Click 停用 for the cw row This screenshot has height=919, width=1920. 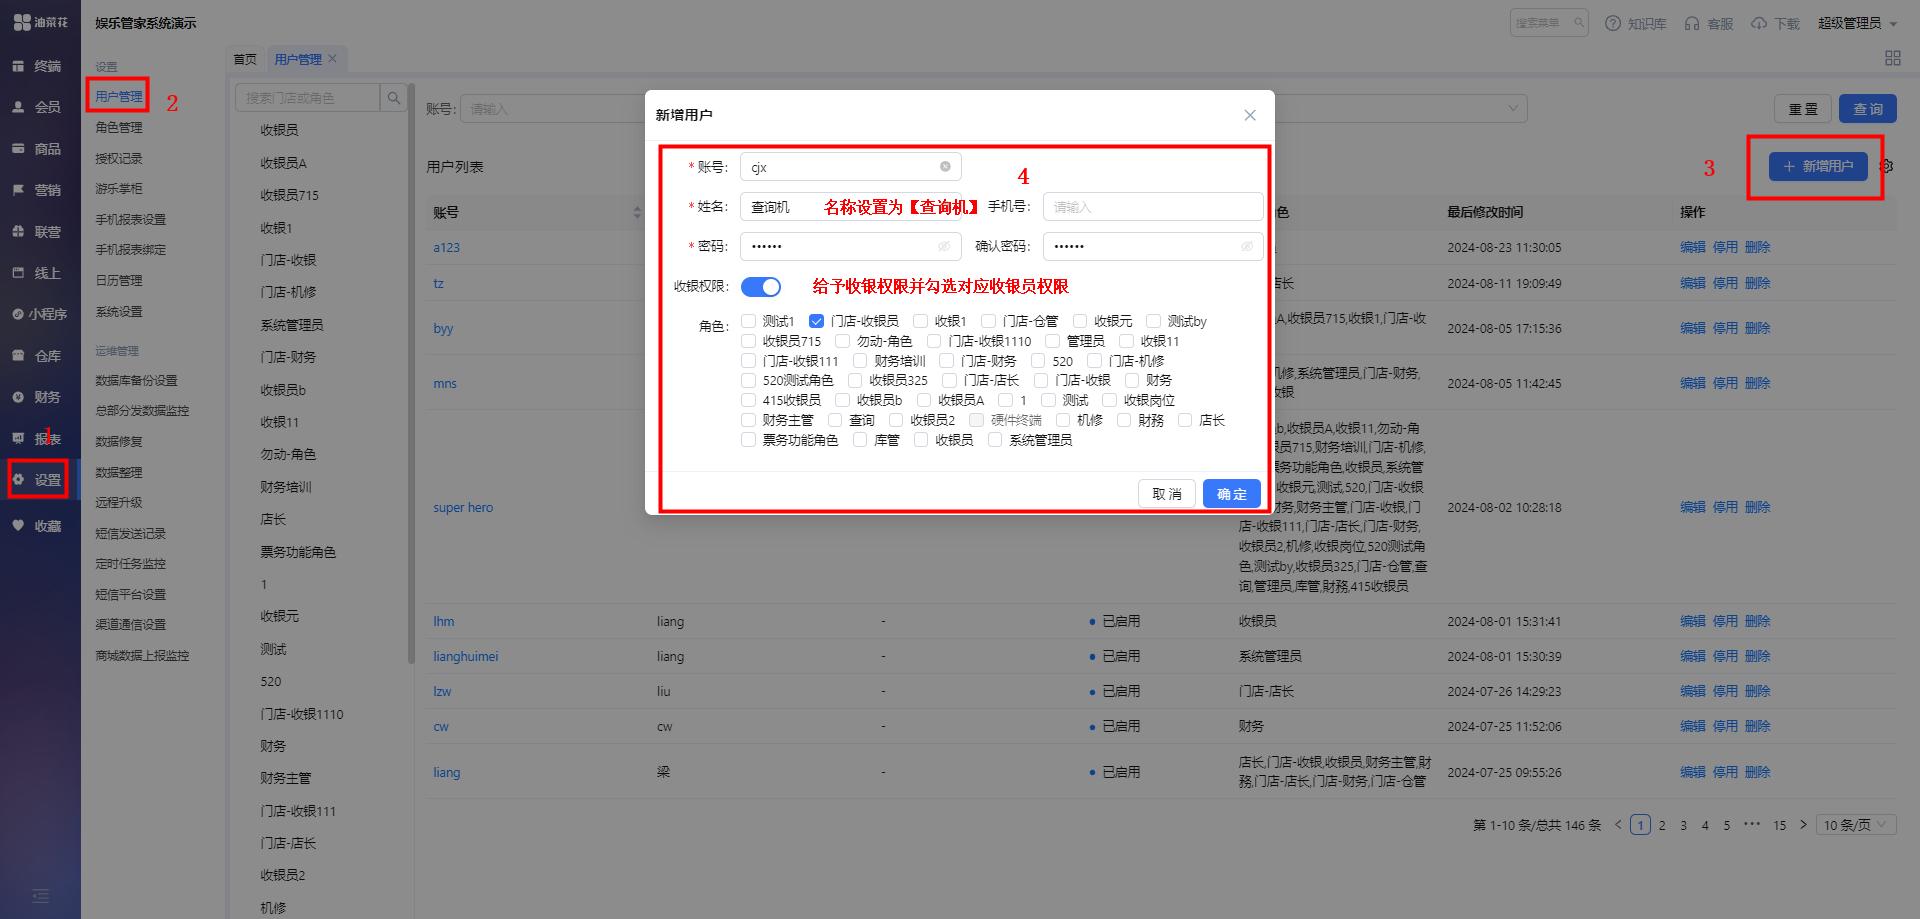[x=1725, y=726]
